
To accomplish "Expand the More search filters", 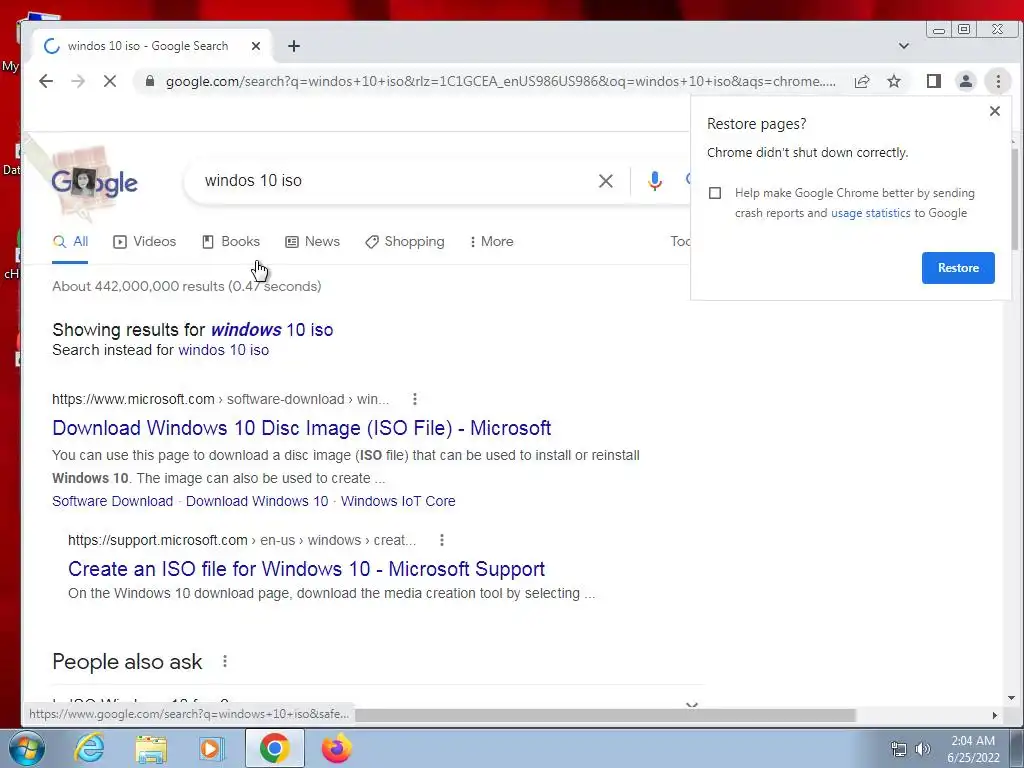I will (x=492, y=242).
